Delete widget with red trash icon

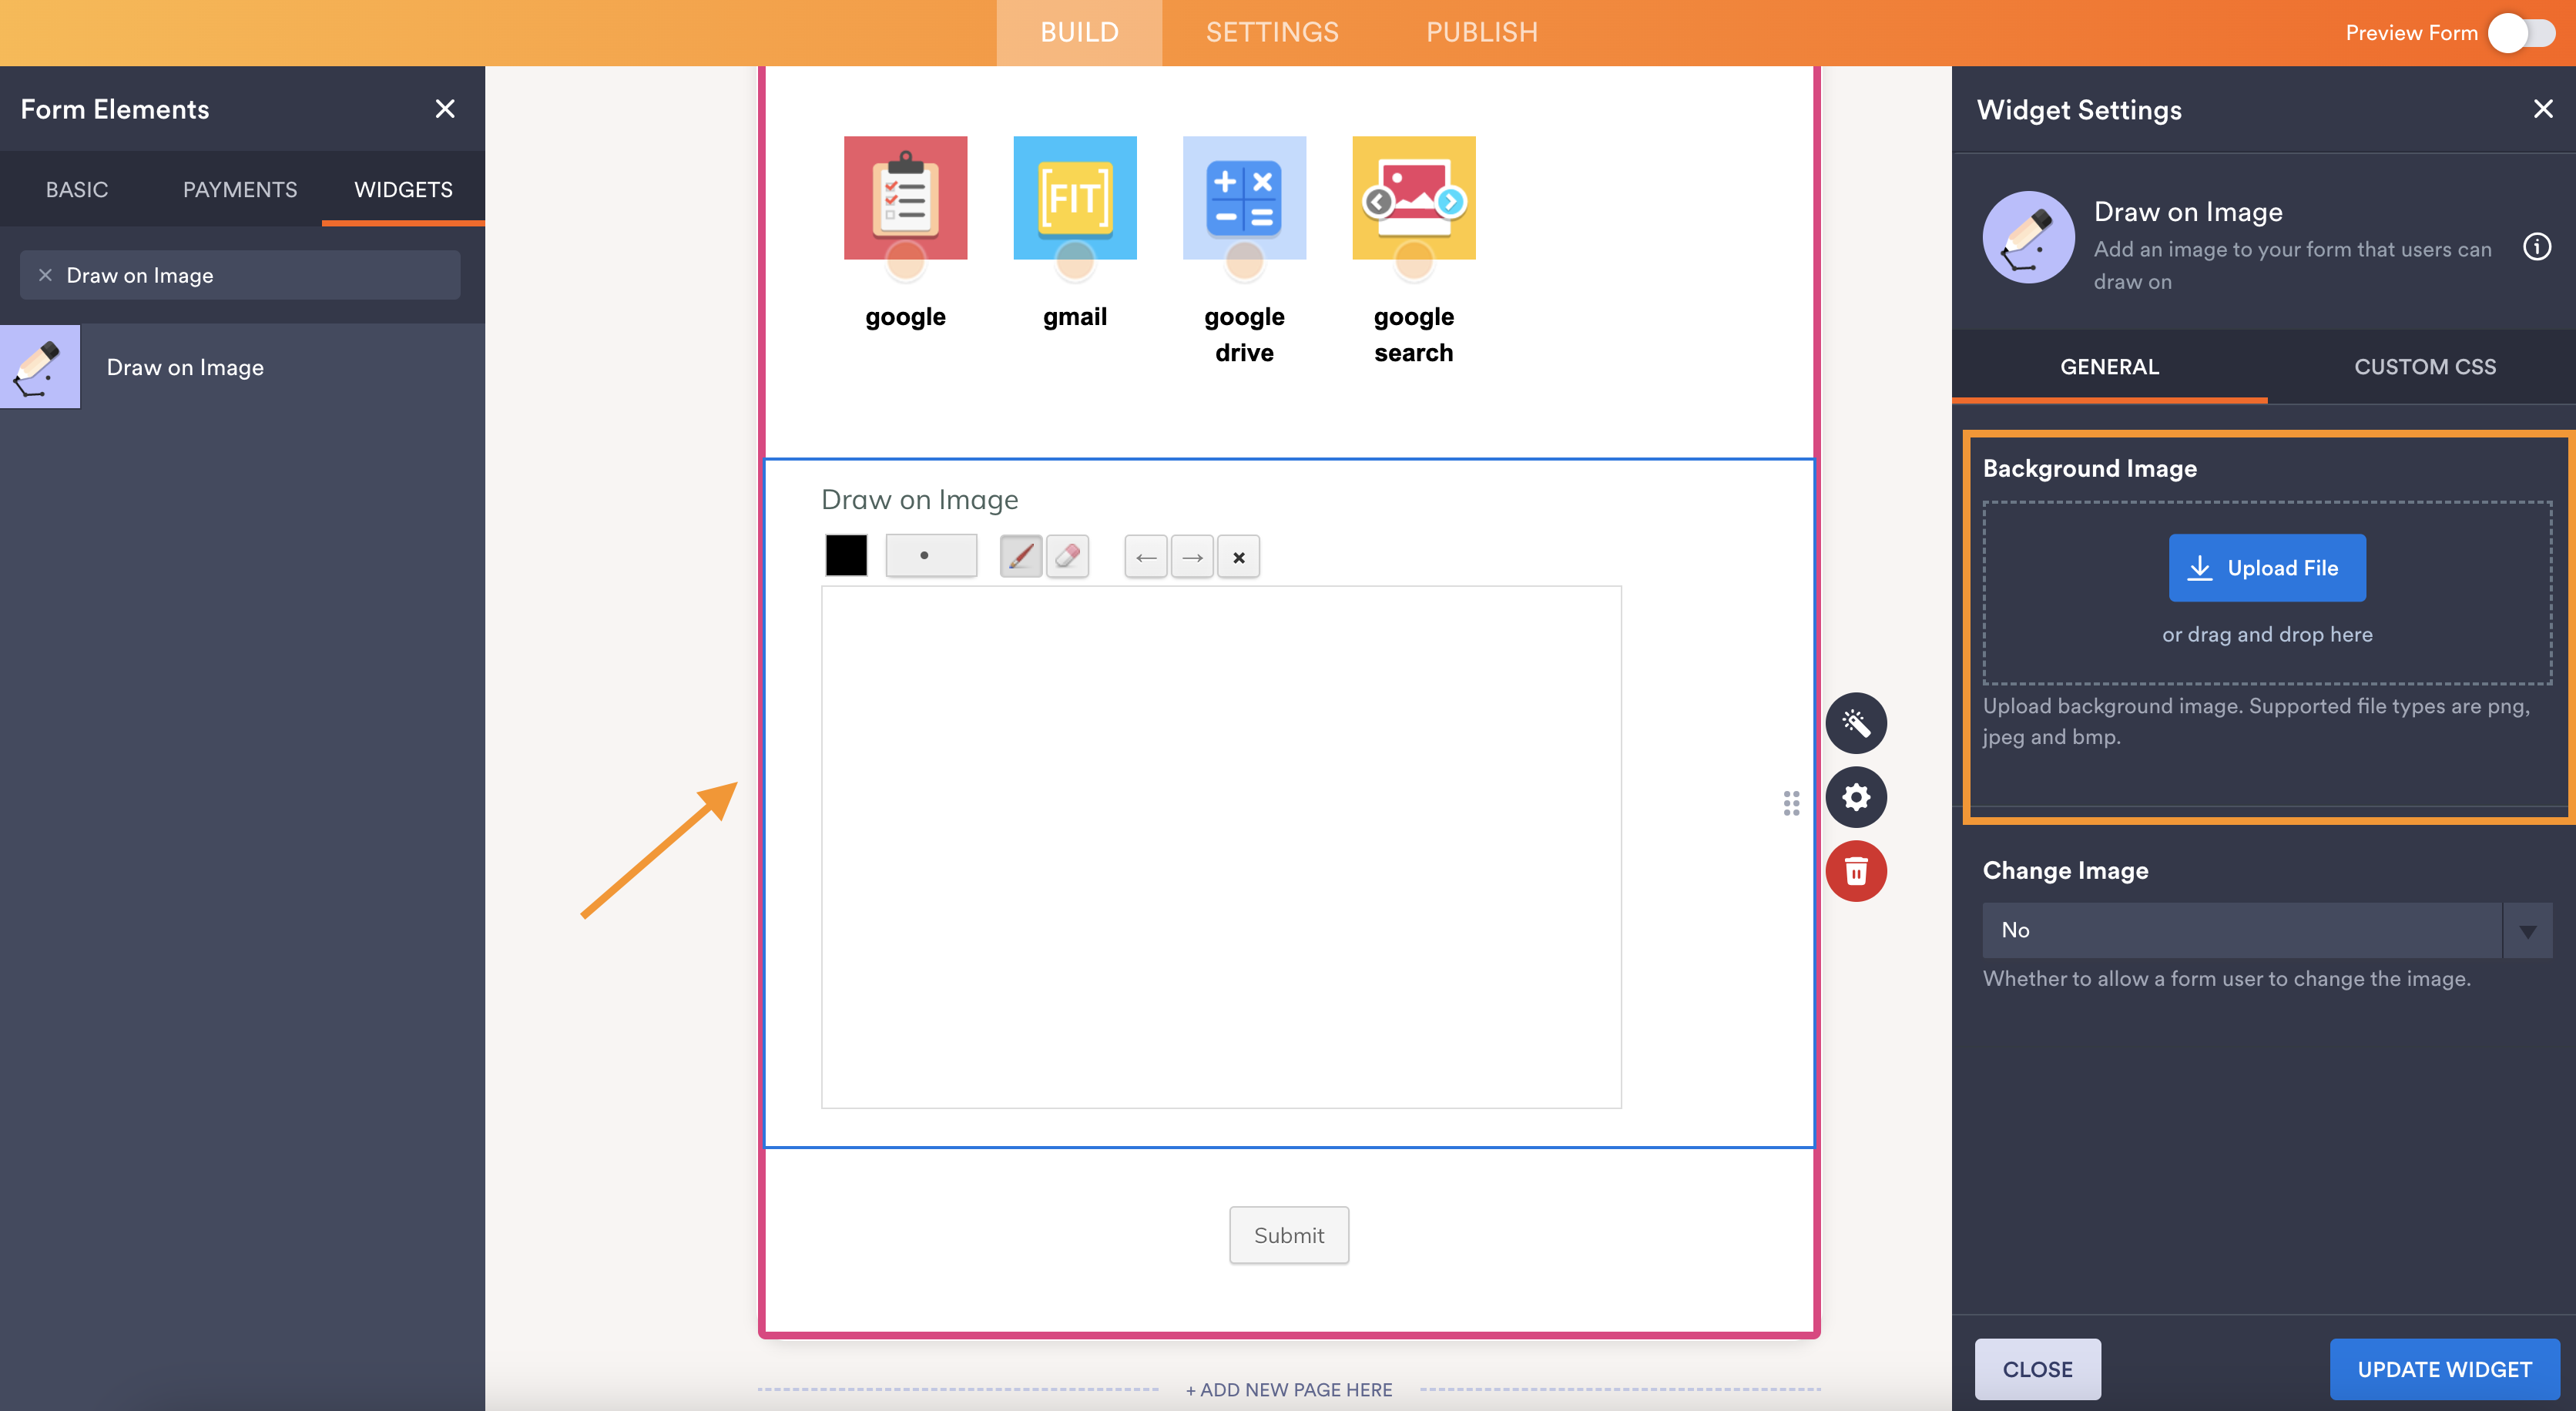pyautogui.click(x=1856, y=871)
